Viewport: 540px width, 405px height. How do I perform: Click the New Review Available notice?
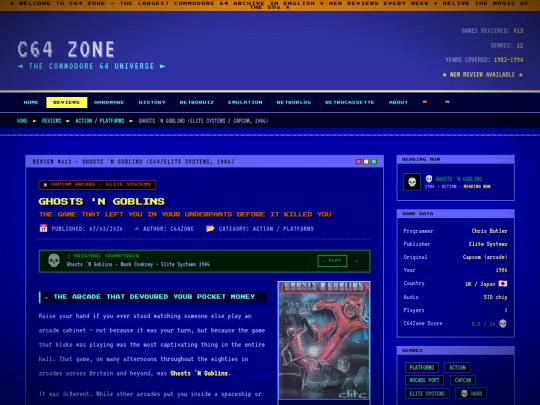pyautogui.click(x=482, y=75)
